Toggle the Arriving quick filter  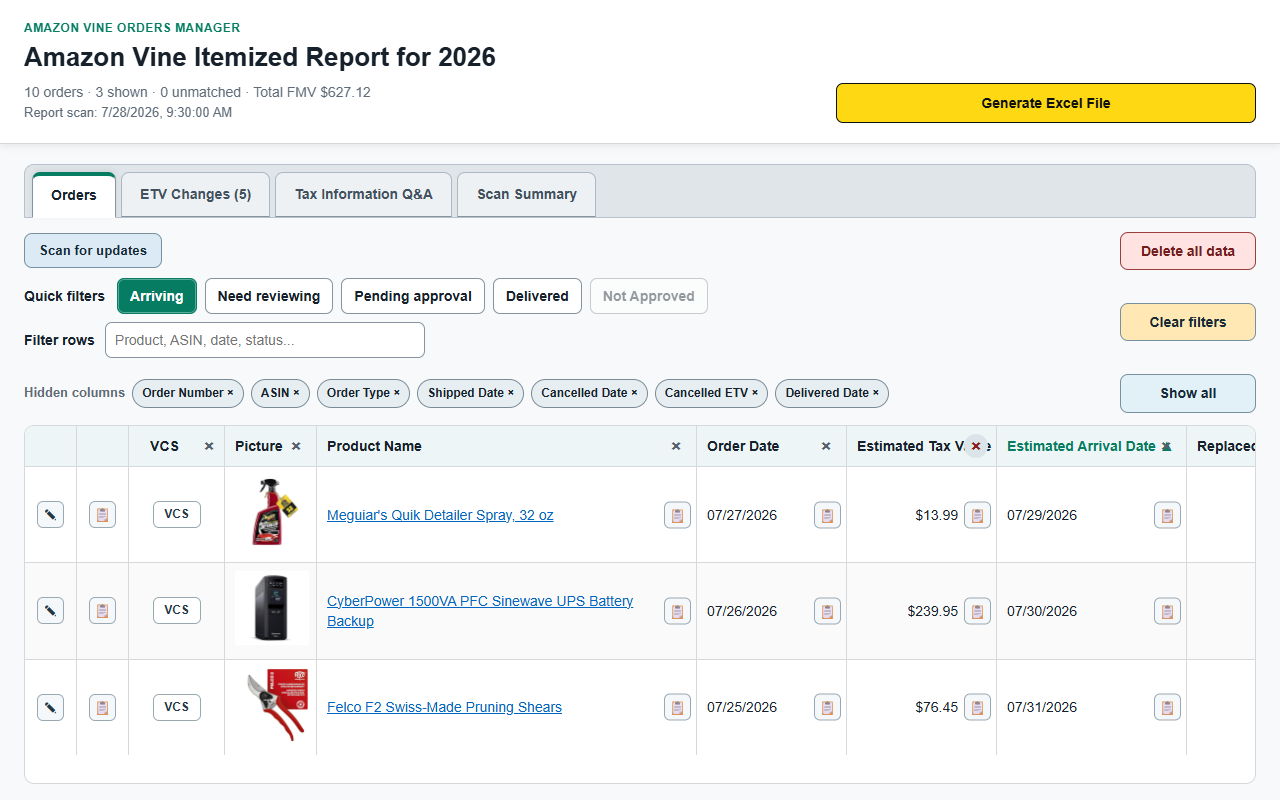pos(157,296)
